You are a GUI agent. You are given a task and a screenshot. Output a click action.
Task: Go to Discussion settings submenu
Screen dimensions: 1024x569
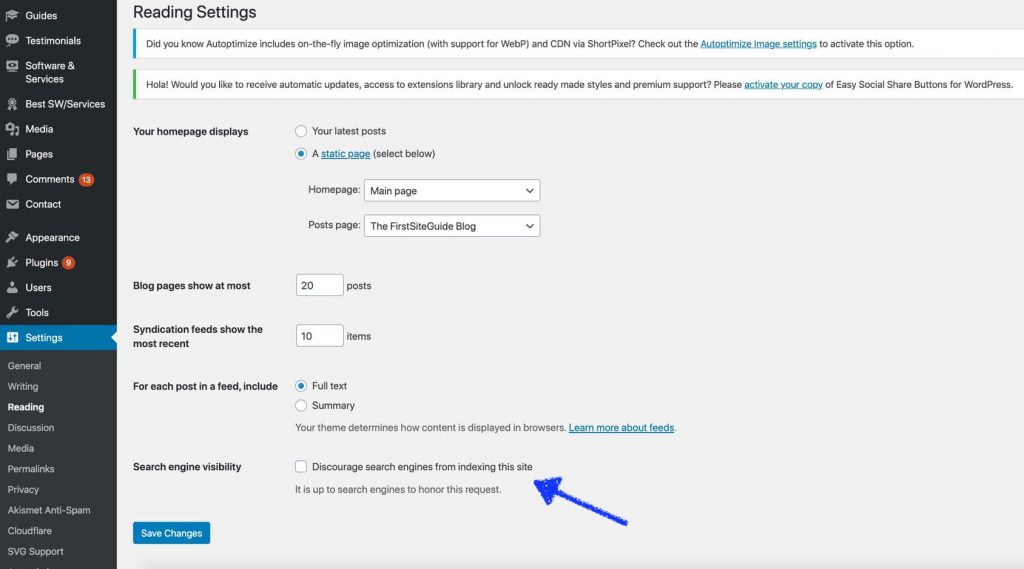31,428
